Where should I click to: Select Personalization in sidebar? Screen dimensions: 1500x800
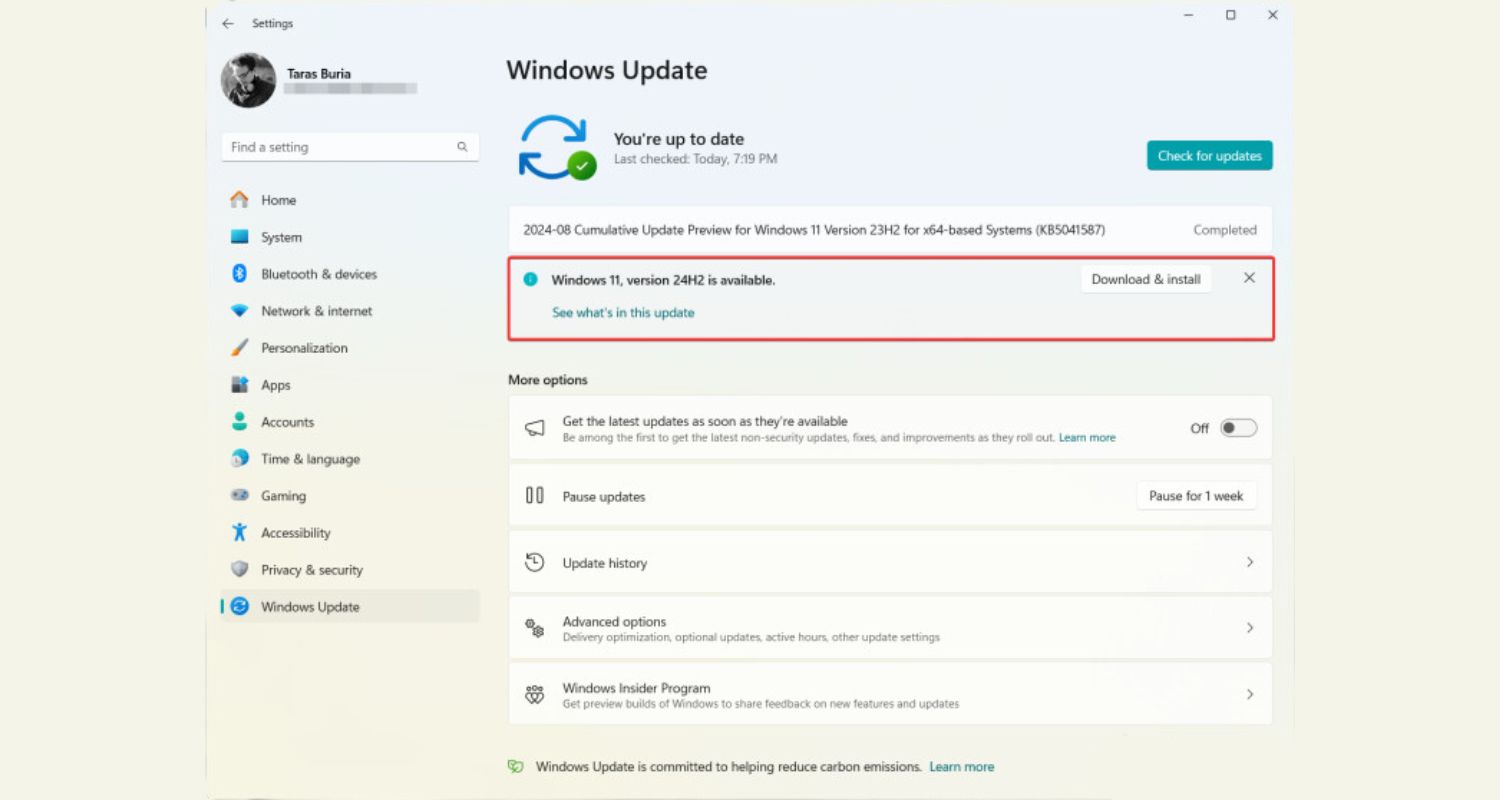tap(350, 348)
